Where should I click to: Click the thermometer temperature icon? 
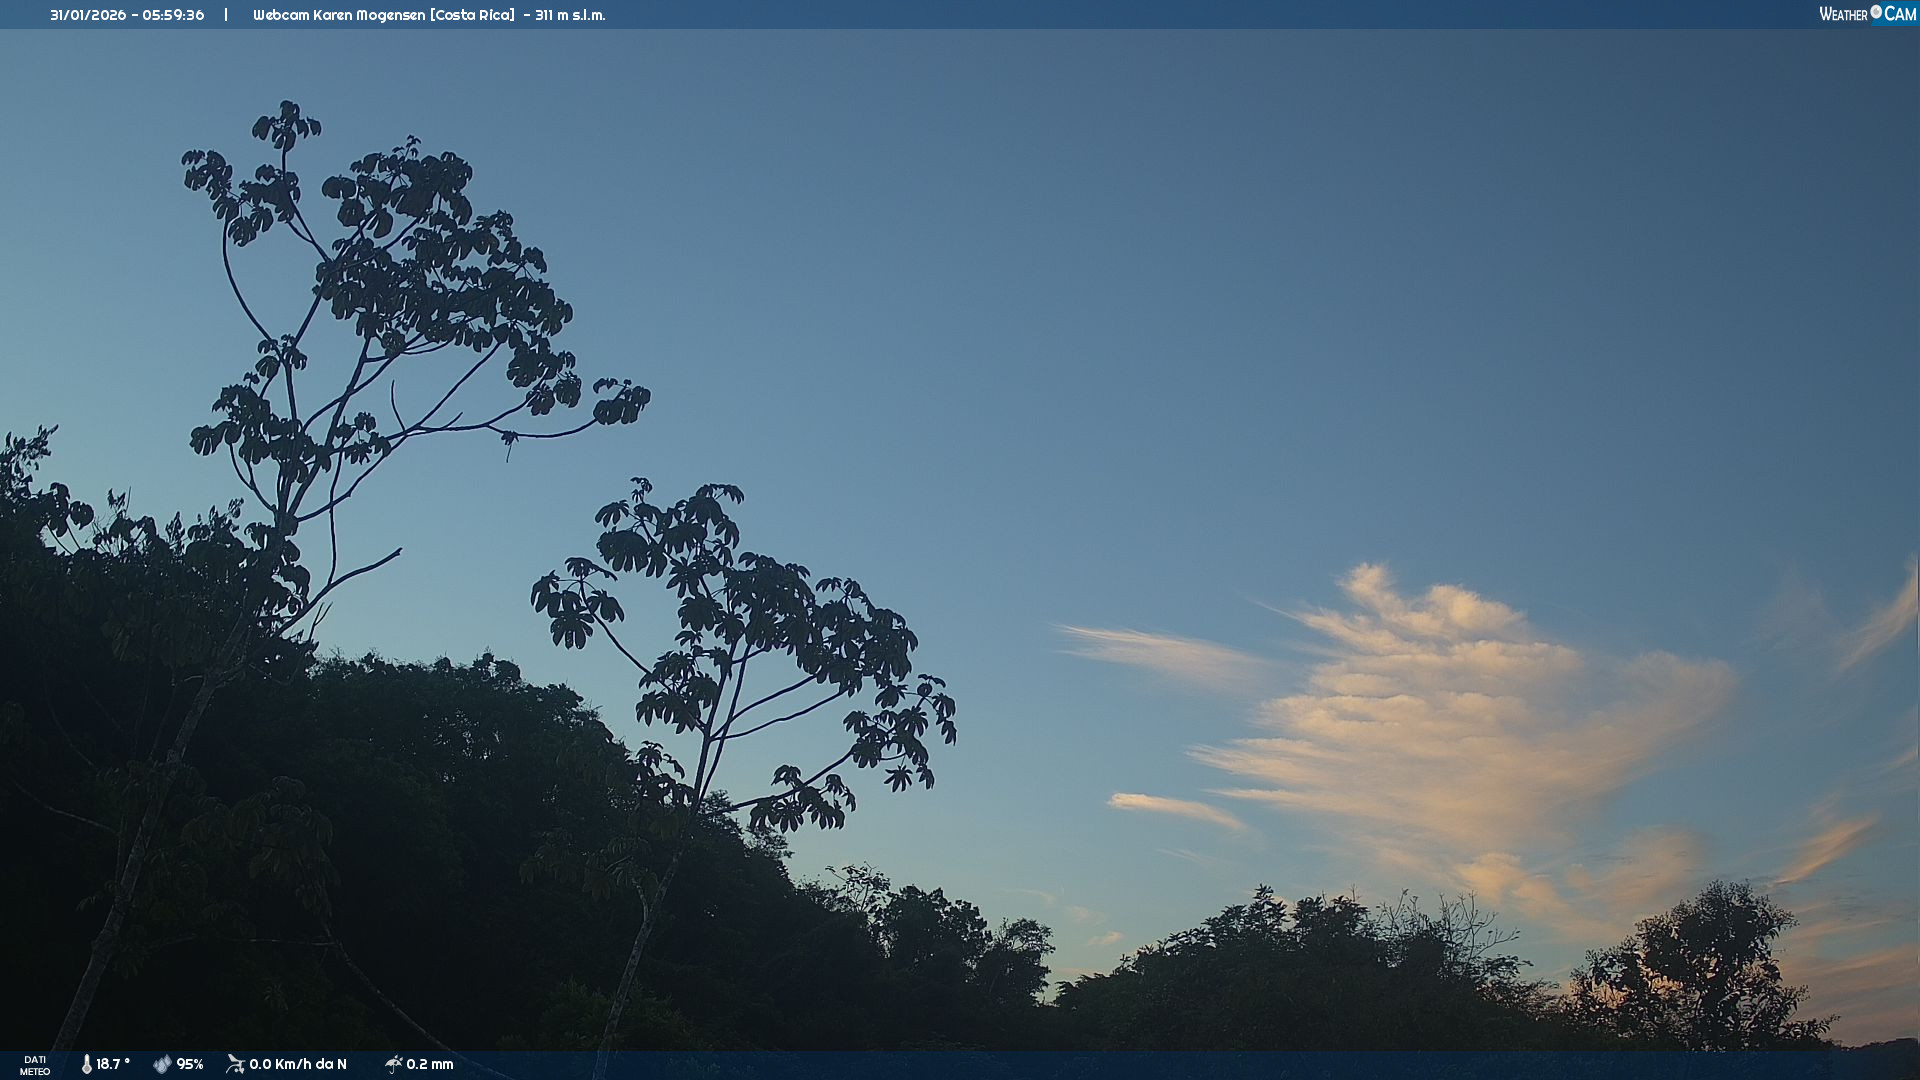click(87, 1064)
